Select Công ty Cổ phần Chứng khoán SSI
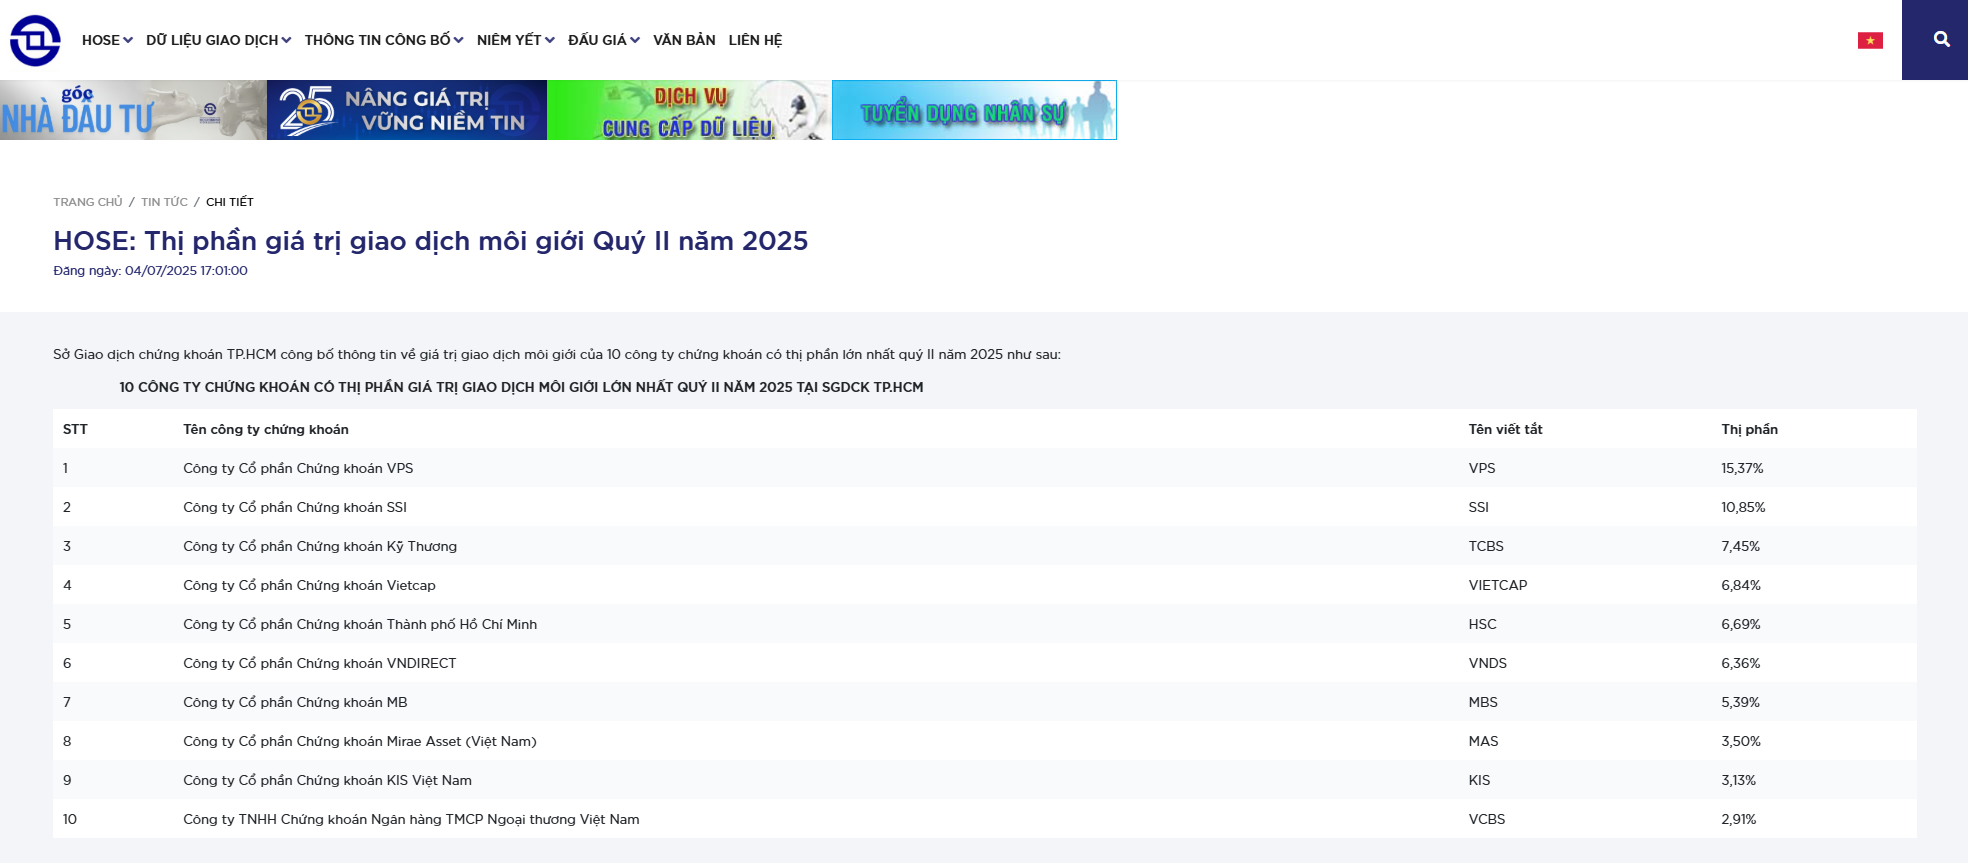1968x863 pixels. (295, 507)
